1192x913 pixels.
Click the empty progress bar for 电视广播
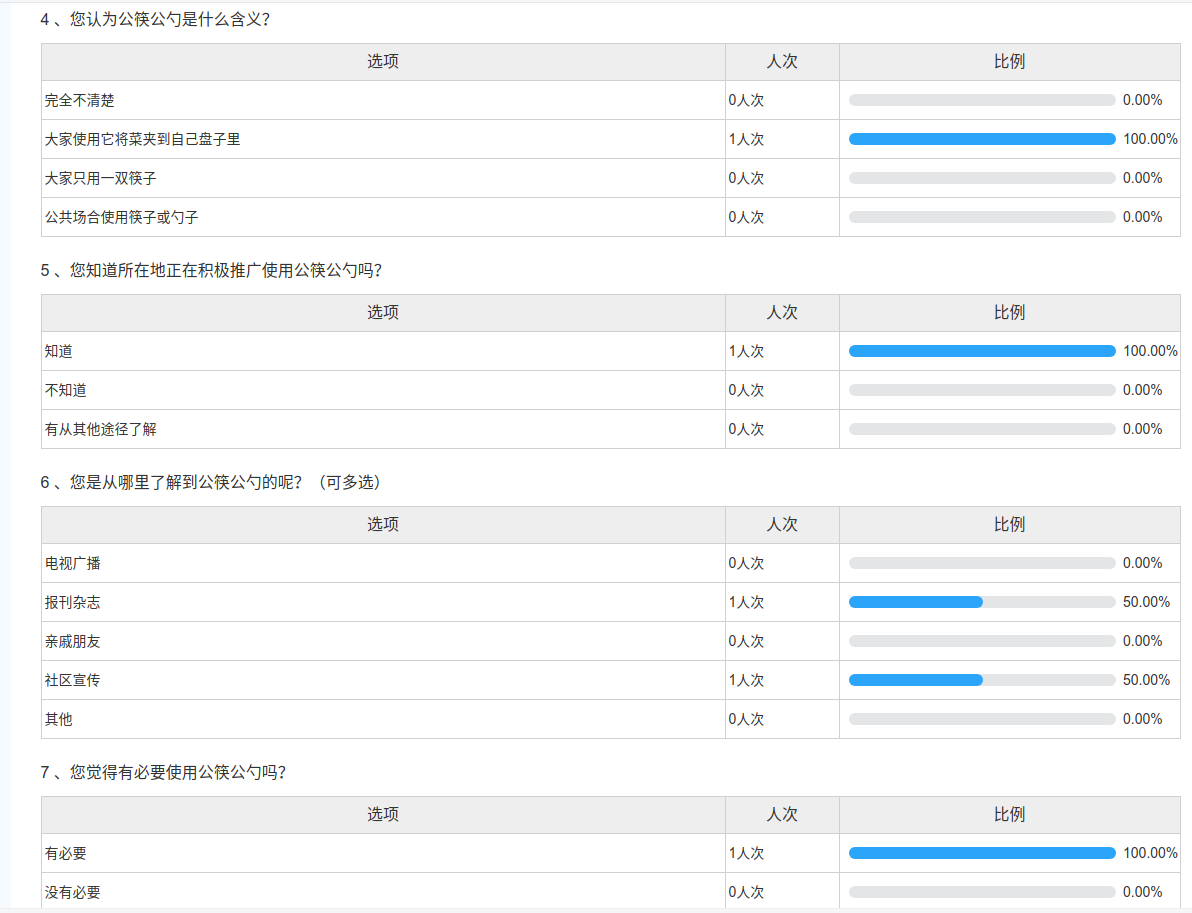tap(981, 563)
